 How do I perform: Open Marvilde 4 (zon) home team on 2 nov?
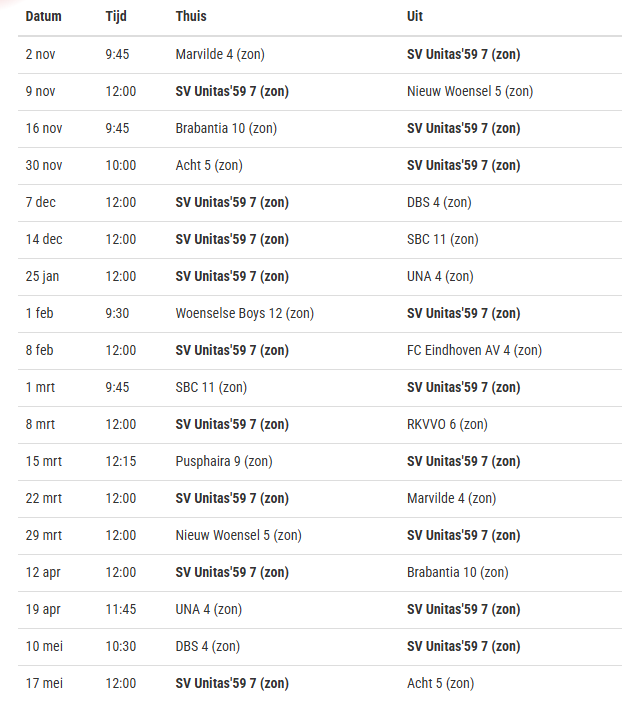coord(220,54)
